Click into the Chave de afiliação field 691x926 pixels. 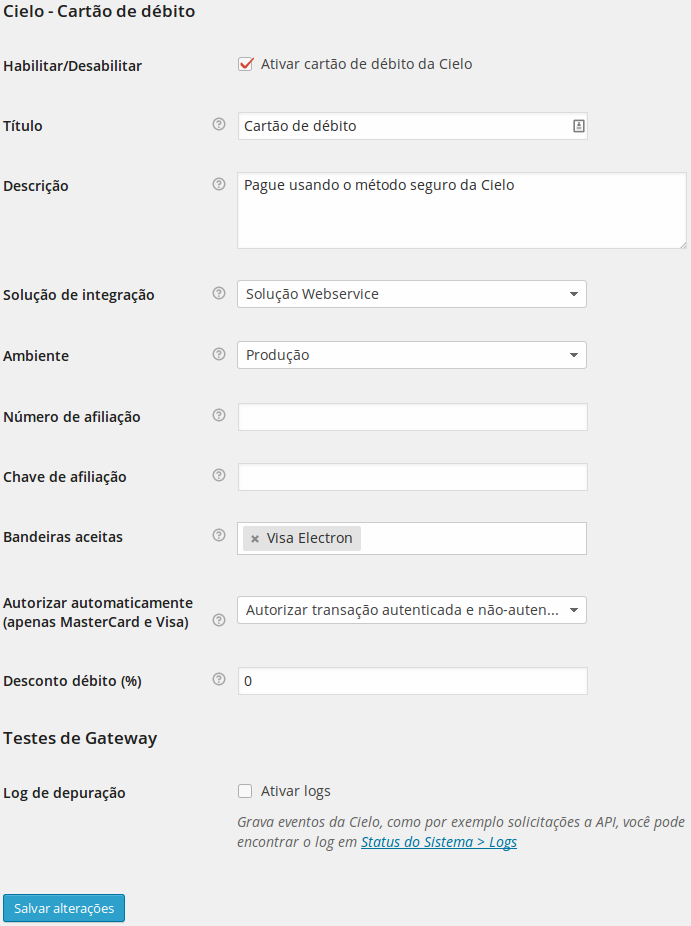[412, 477]
